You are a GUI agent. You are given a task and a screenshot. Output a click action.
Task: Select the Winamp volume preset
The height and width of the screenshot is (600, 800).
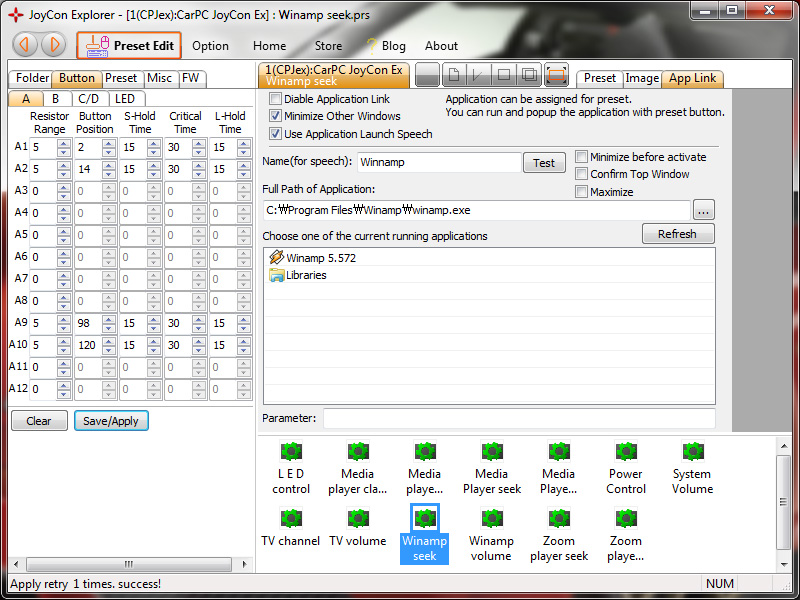coord(491,534)
